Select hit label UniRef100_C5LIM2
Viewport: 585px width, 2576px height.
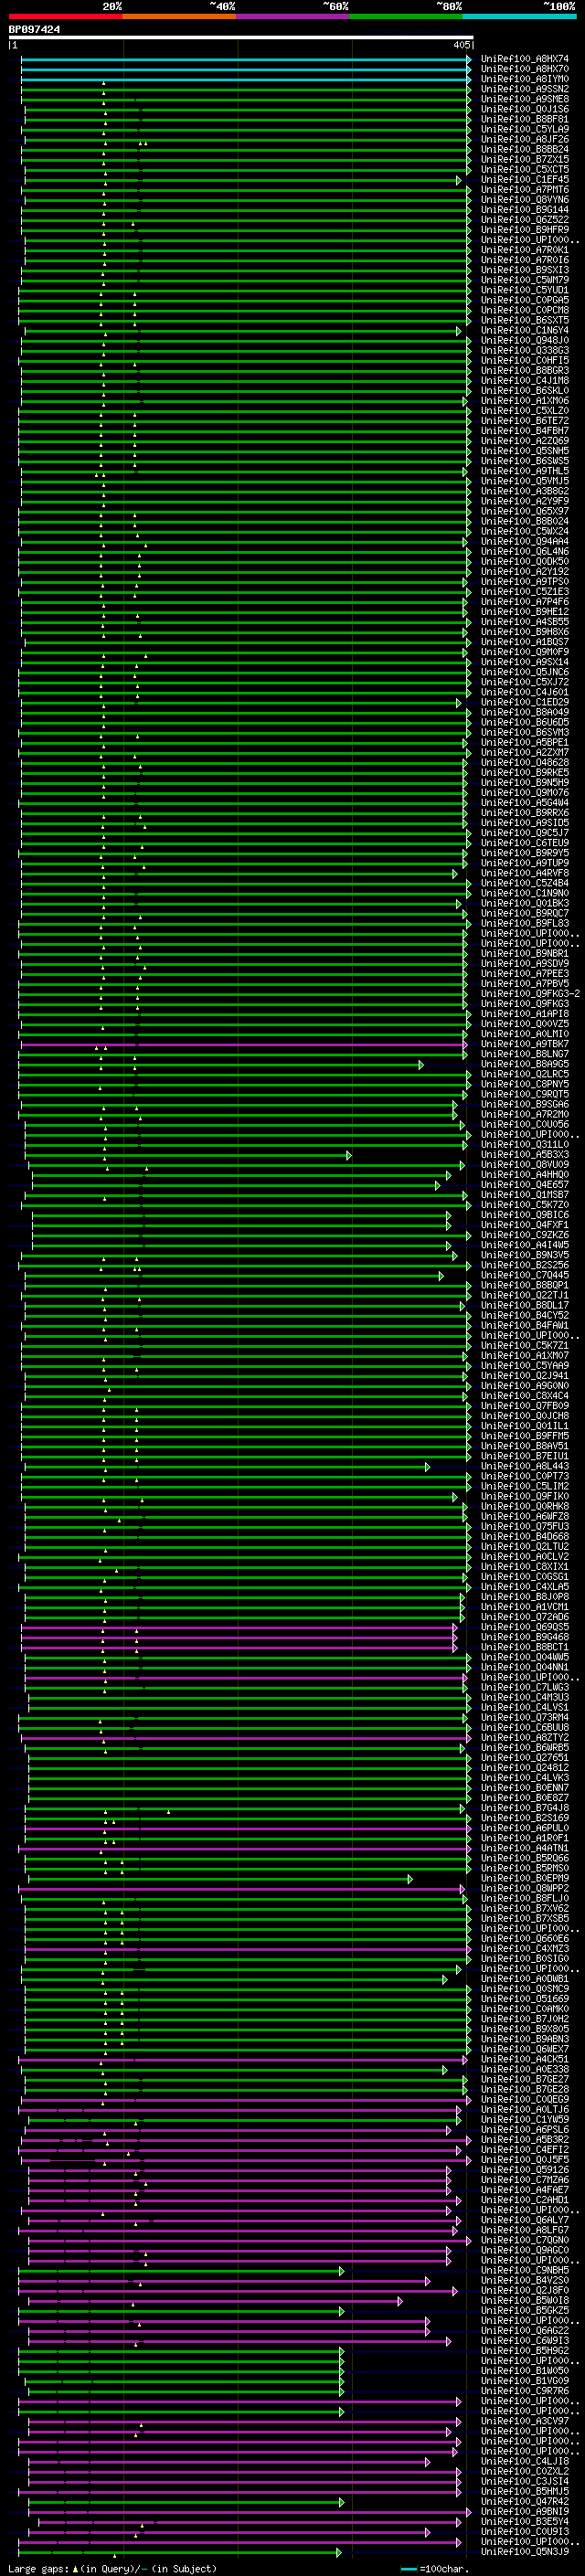point(525,1486)
